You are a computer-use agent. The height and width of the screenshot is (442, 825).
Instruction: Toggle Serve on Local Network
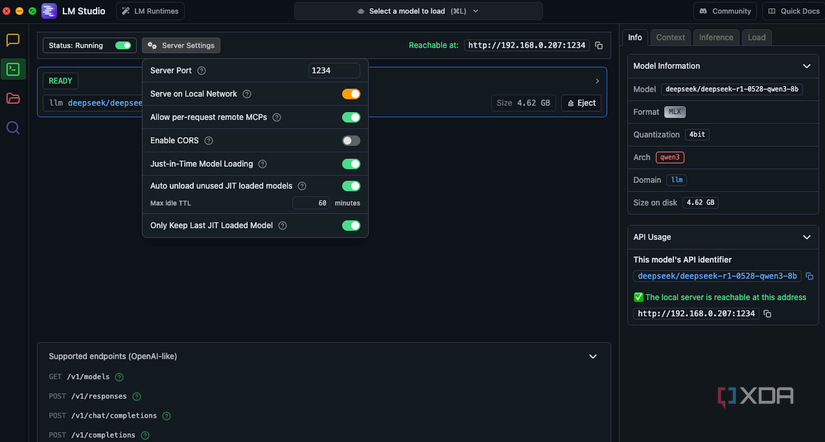pos(351,94)
